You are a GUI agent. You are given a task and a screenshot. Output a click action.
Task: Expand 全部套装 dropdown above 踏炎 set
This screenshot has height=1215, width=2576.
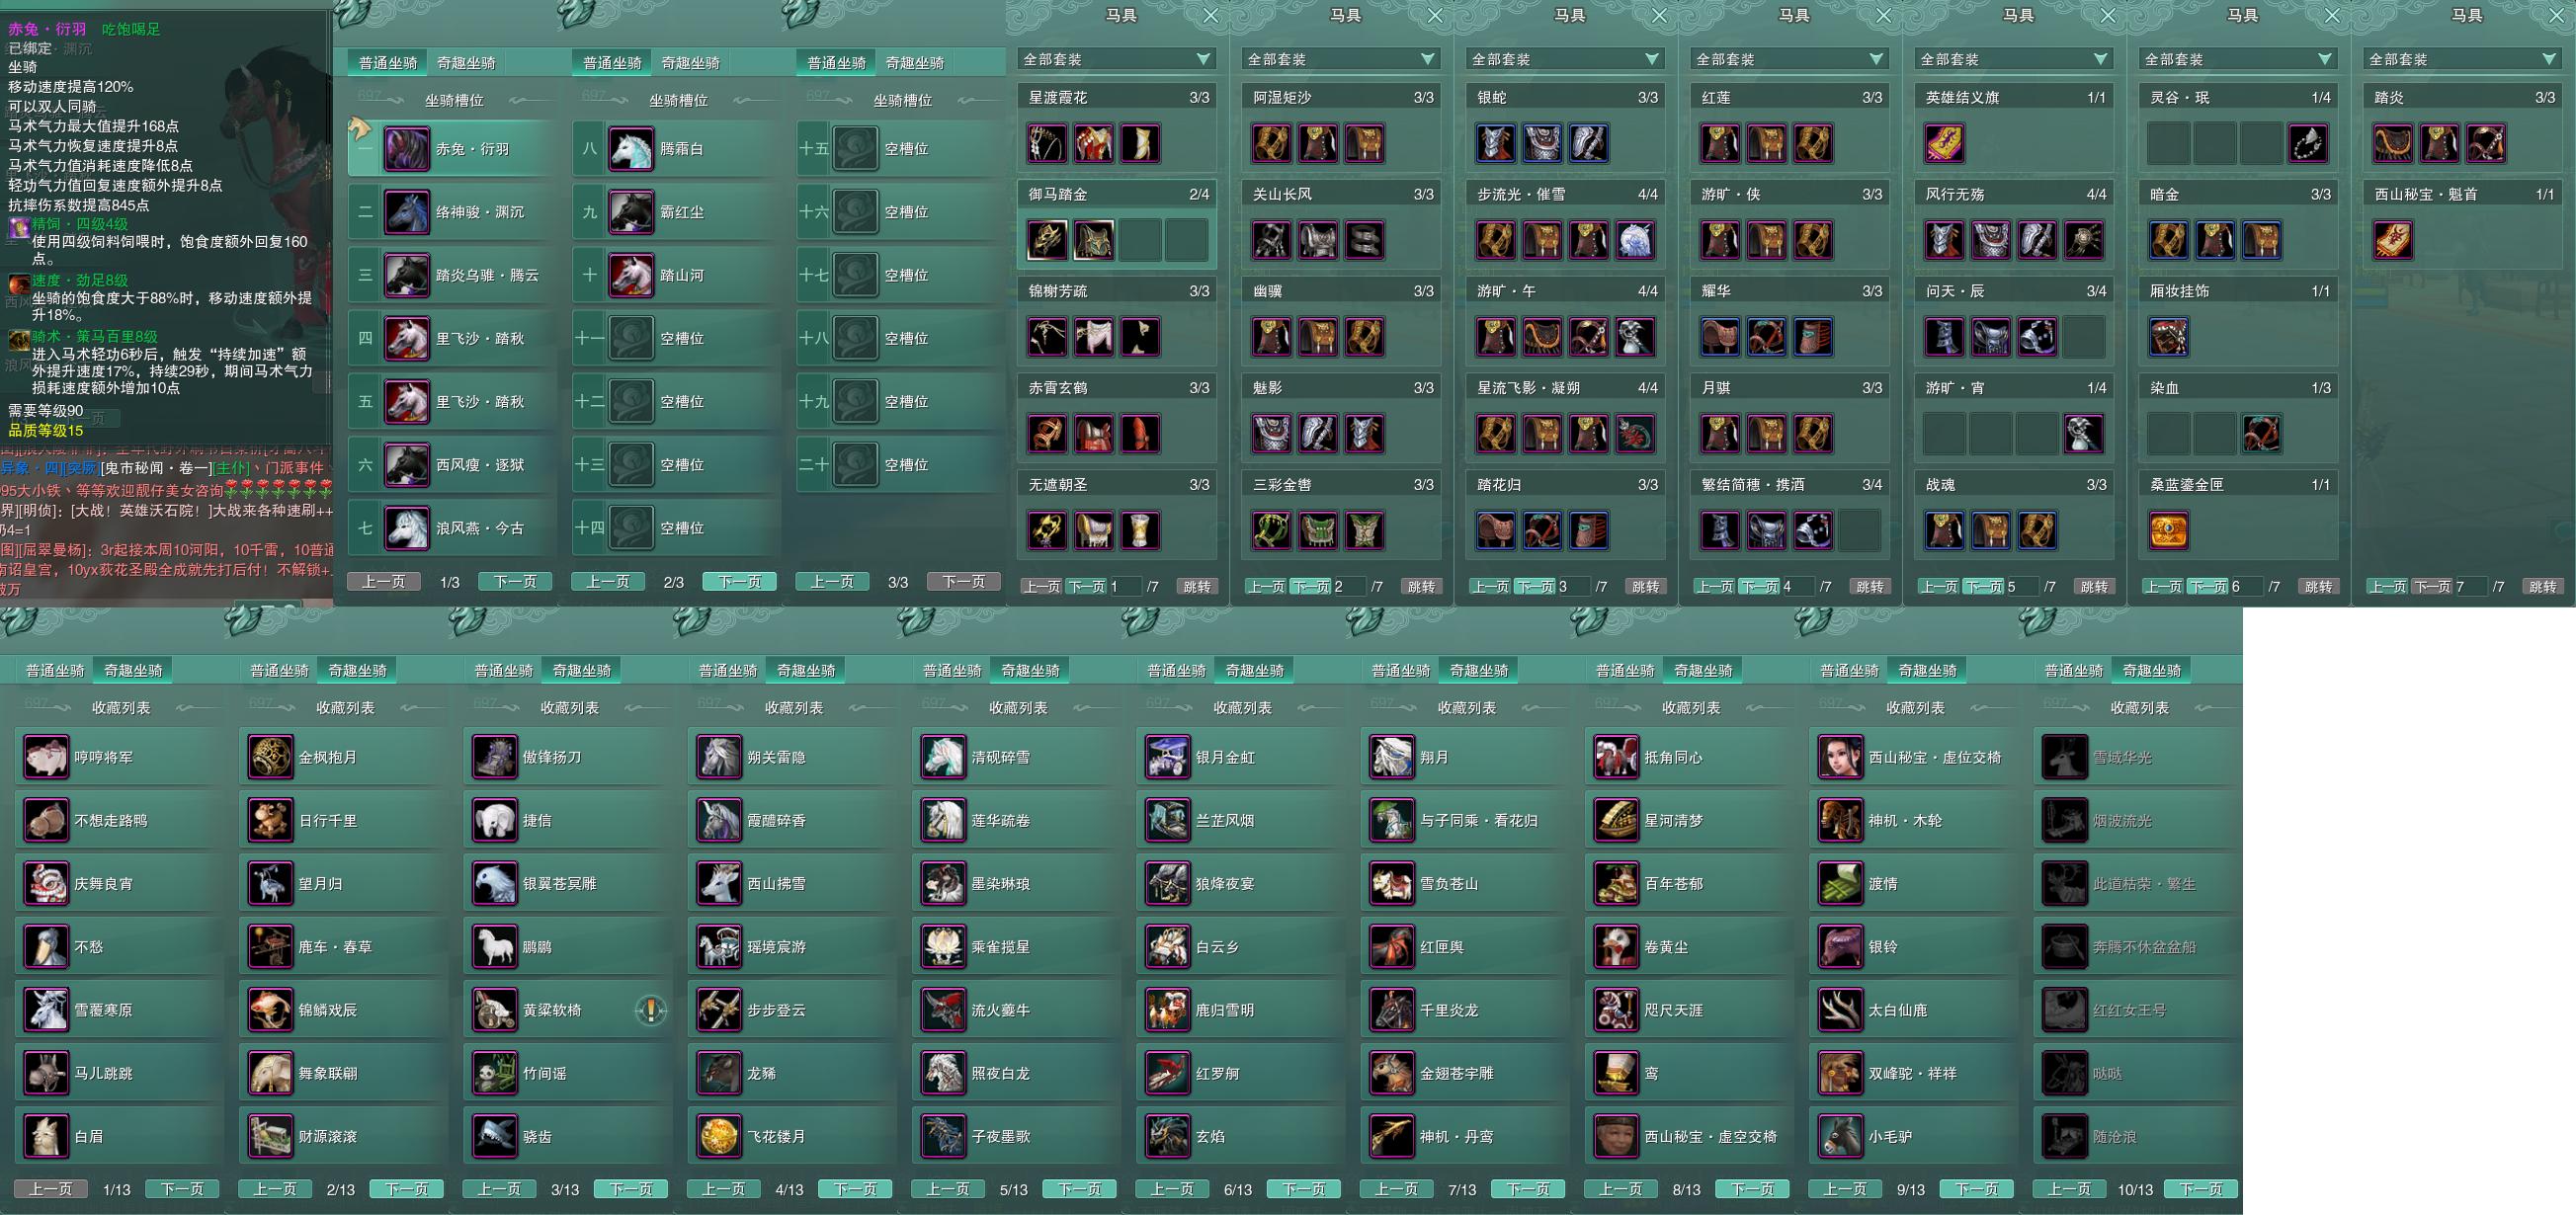[2462, 60]
